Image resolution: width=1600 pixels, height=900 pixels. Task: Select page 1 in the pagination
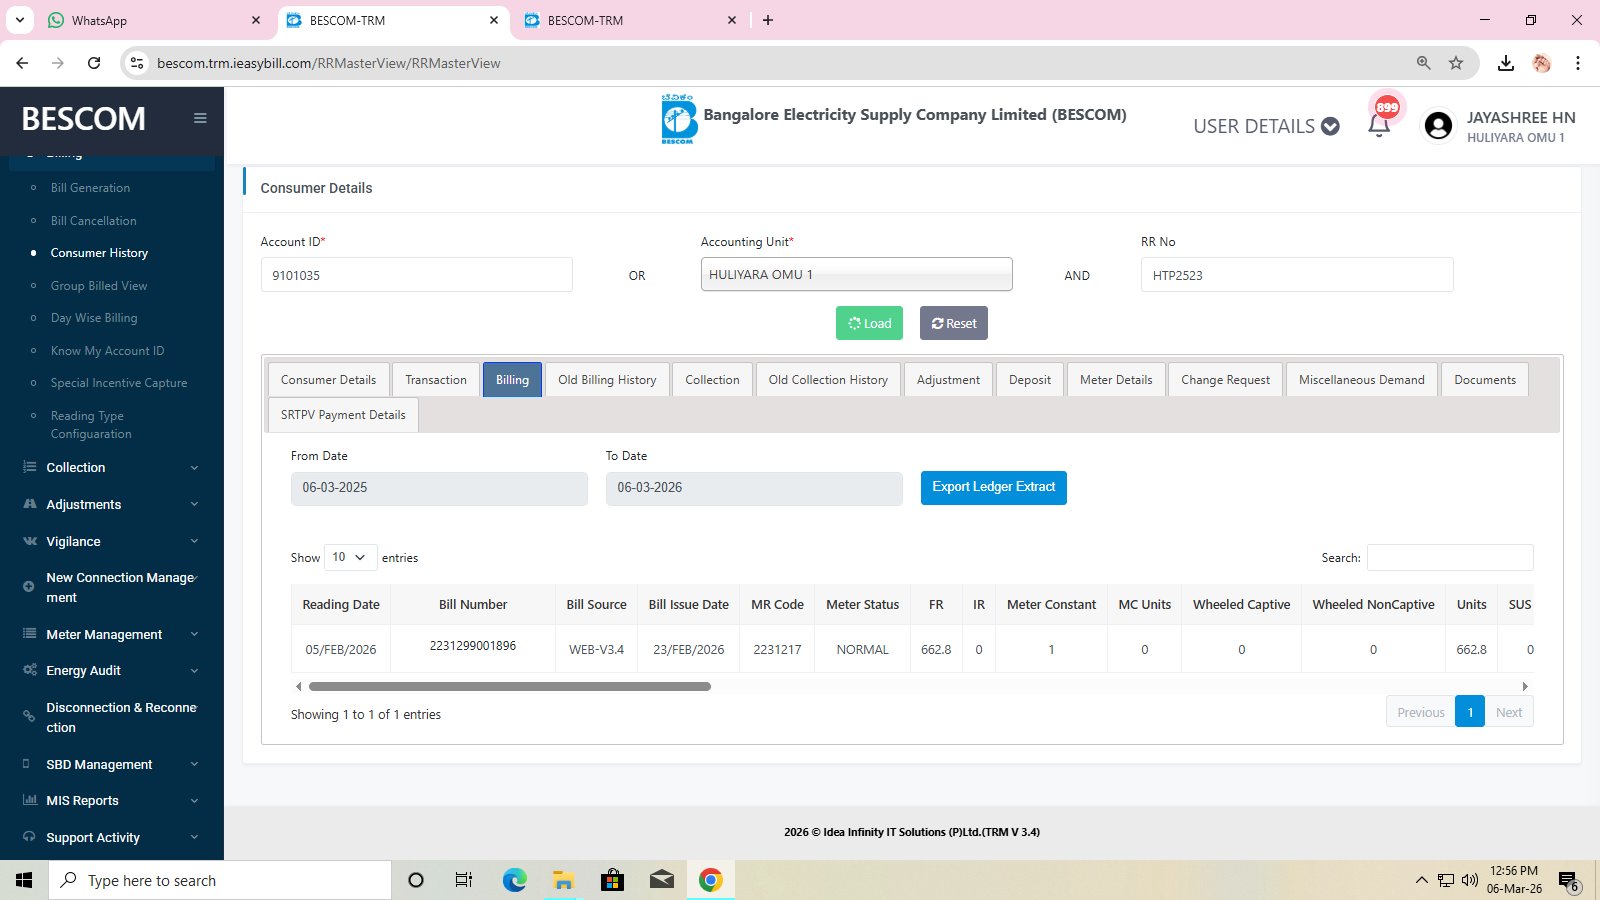1470,712
